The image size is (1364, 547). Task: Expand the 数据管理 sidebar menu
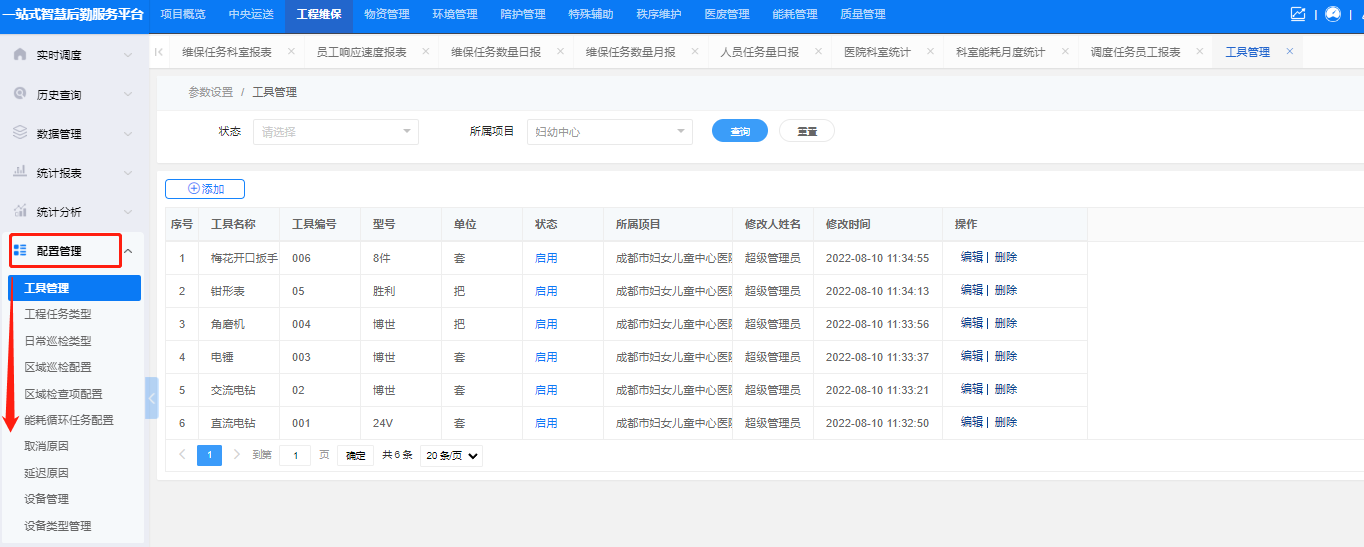(128, 133)
